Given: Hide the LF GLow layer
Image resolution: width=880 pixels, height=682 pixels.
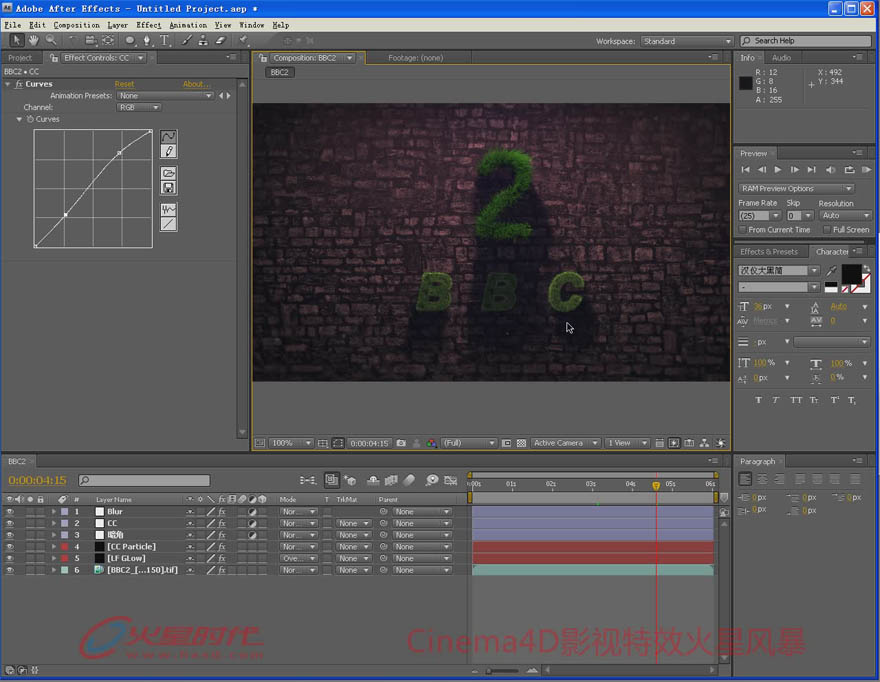Looking at the screenshot, I should (x=10, y=559).
